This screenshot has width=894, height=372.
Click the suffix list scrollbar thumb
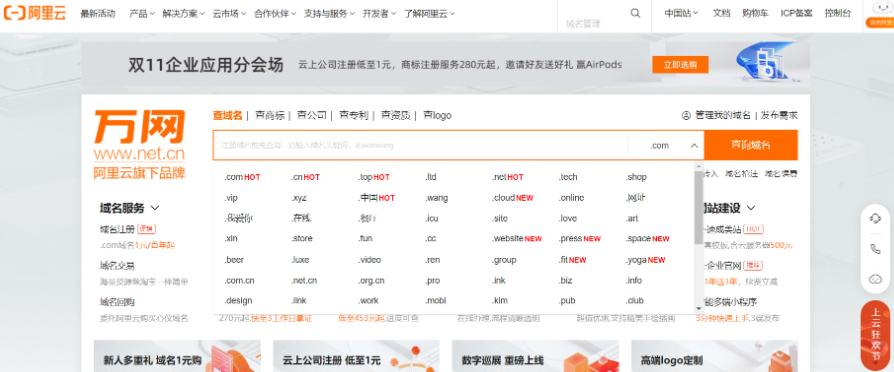[699, 208]
